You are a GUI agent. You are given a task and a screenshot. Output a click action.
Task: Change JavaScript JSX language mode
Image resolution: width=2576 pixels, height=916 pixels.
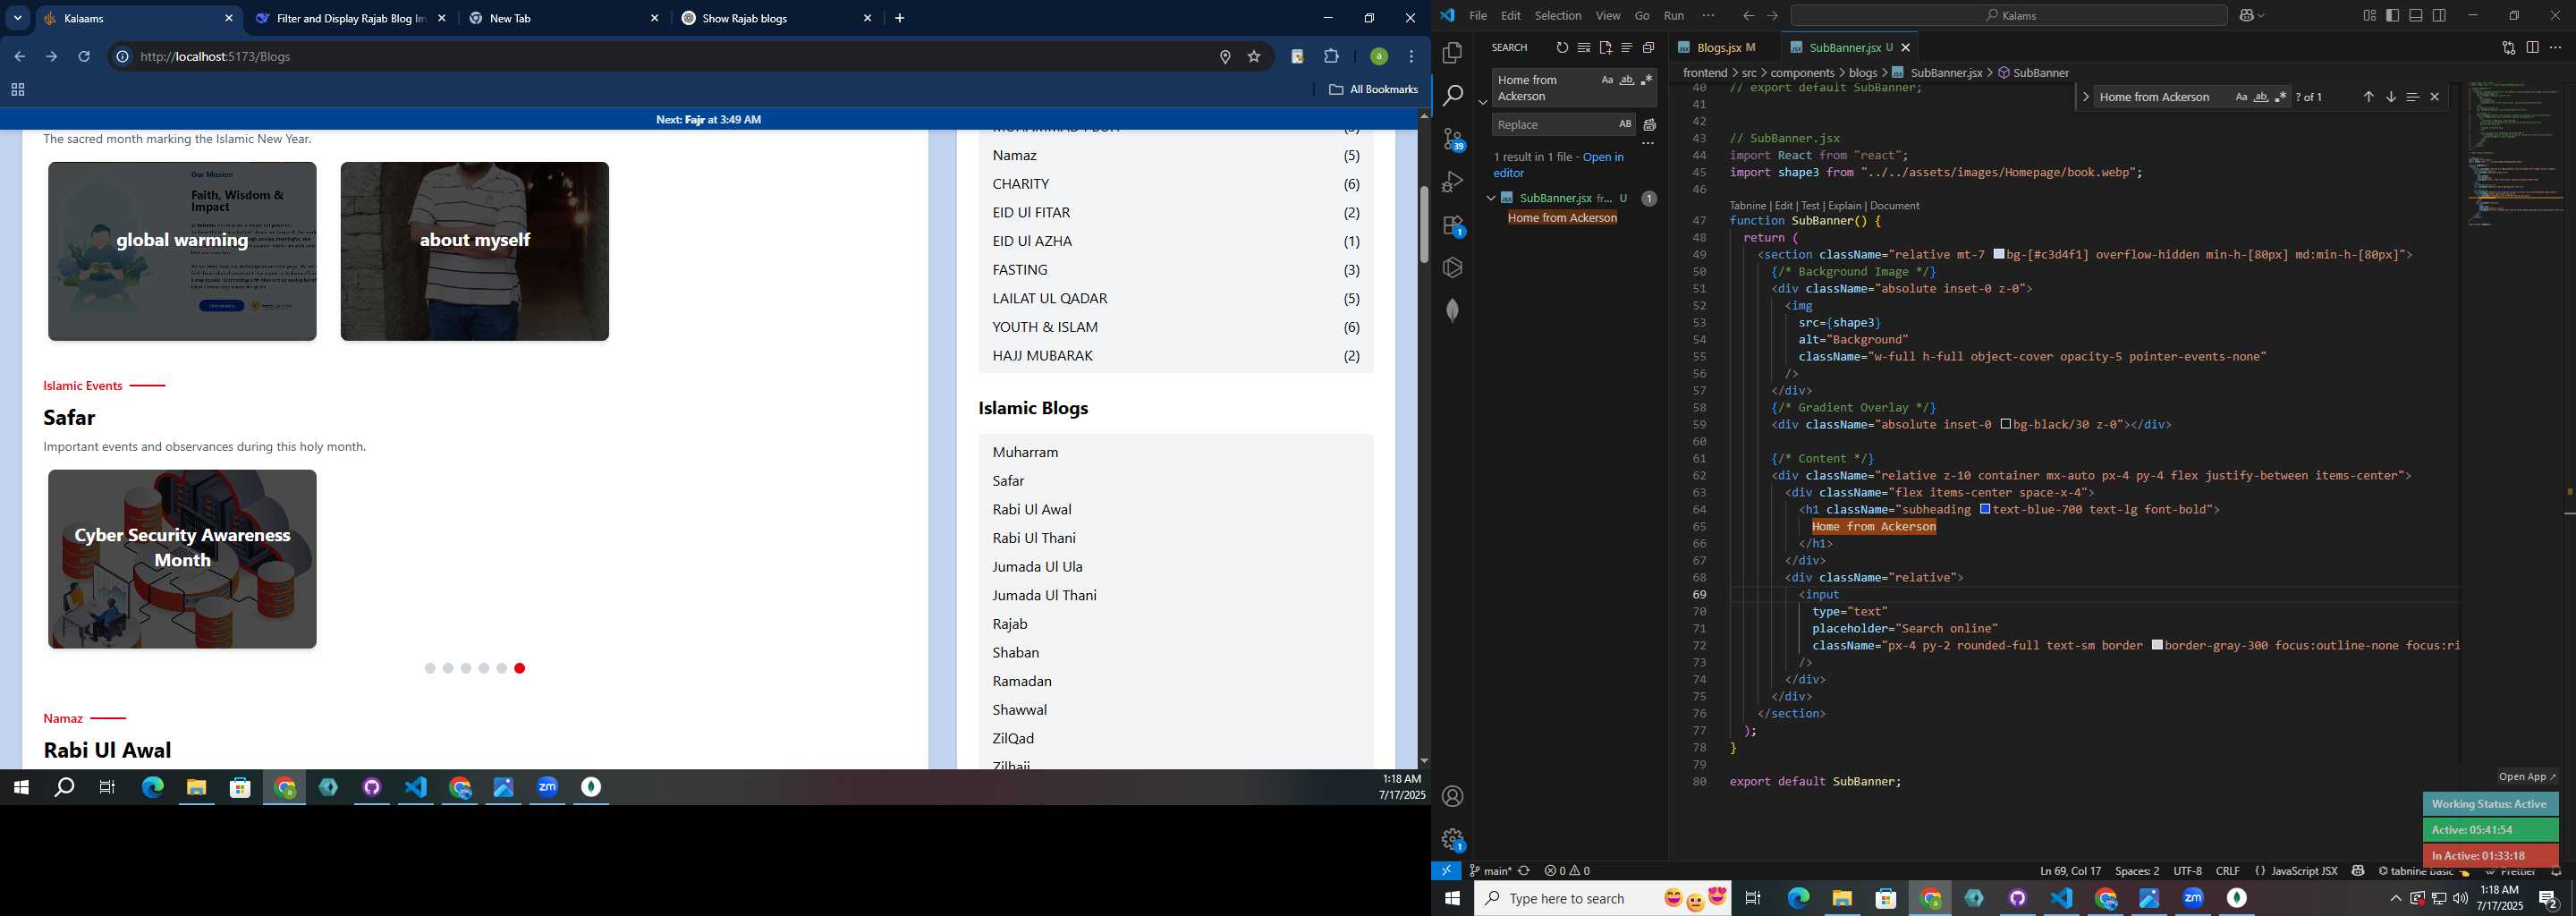2304,871
